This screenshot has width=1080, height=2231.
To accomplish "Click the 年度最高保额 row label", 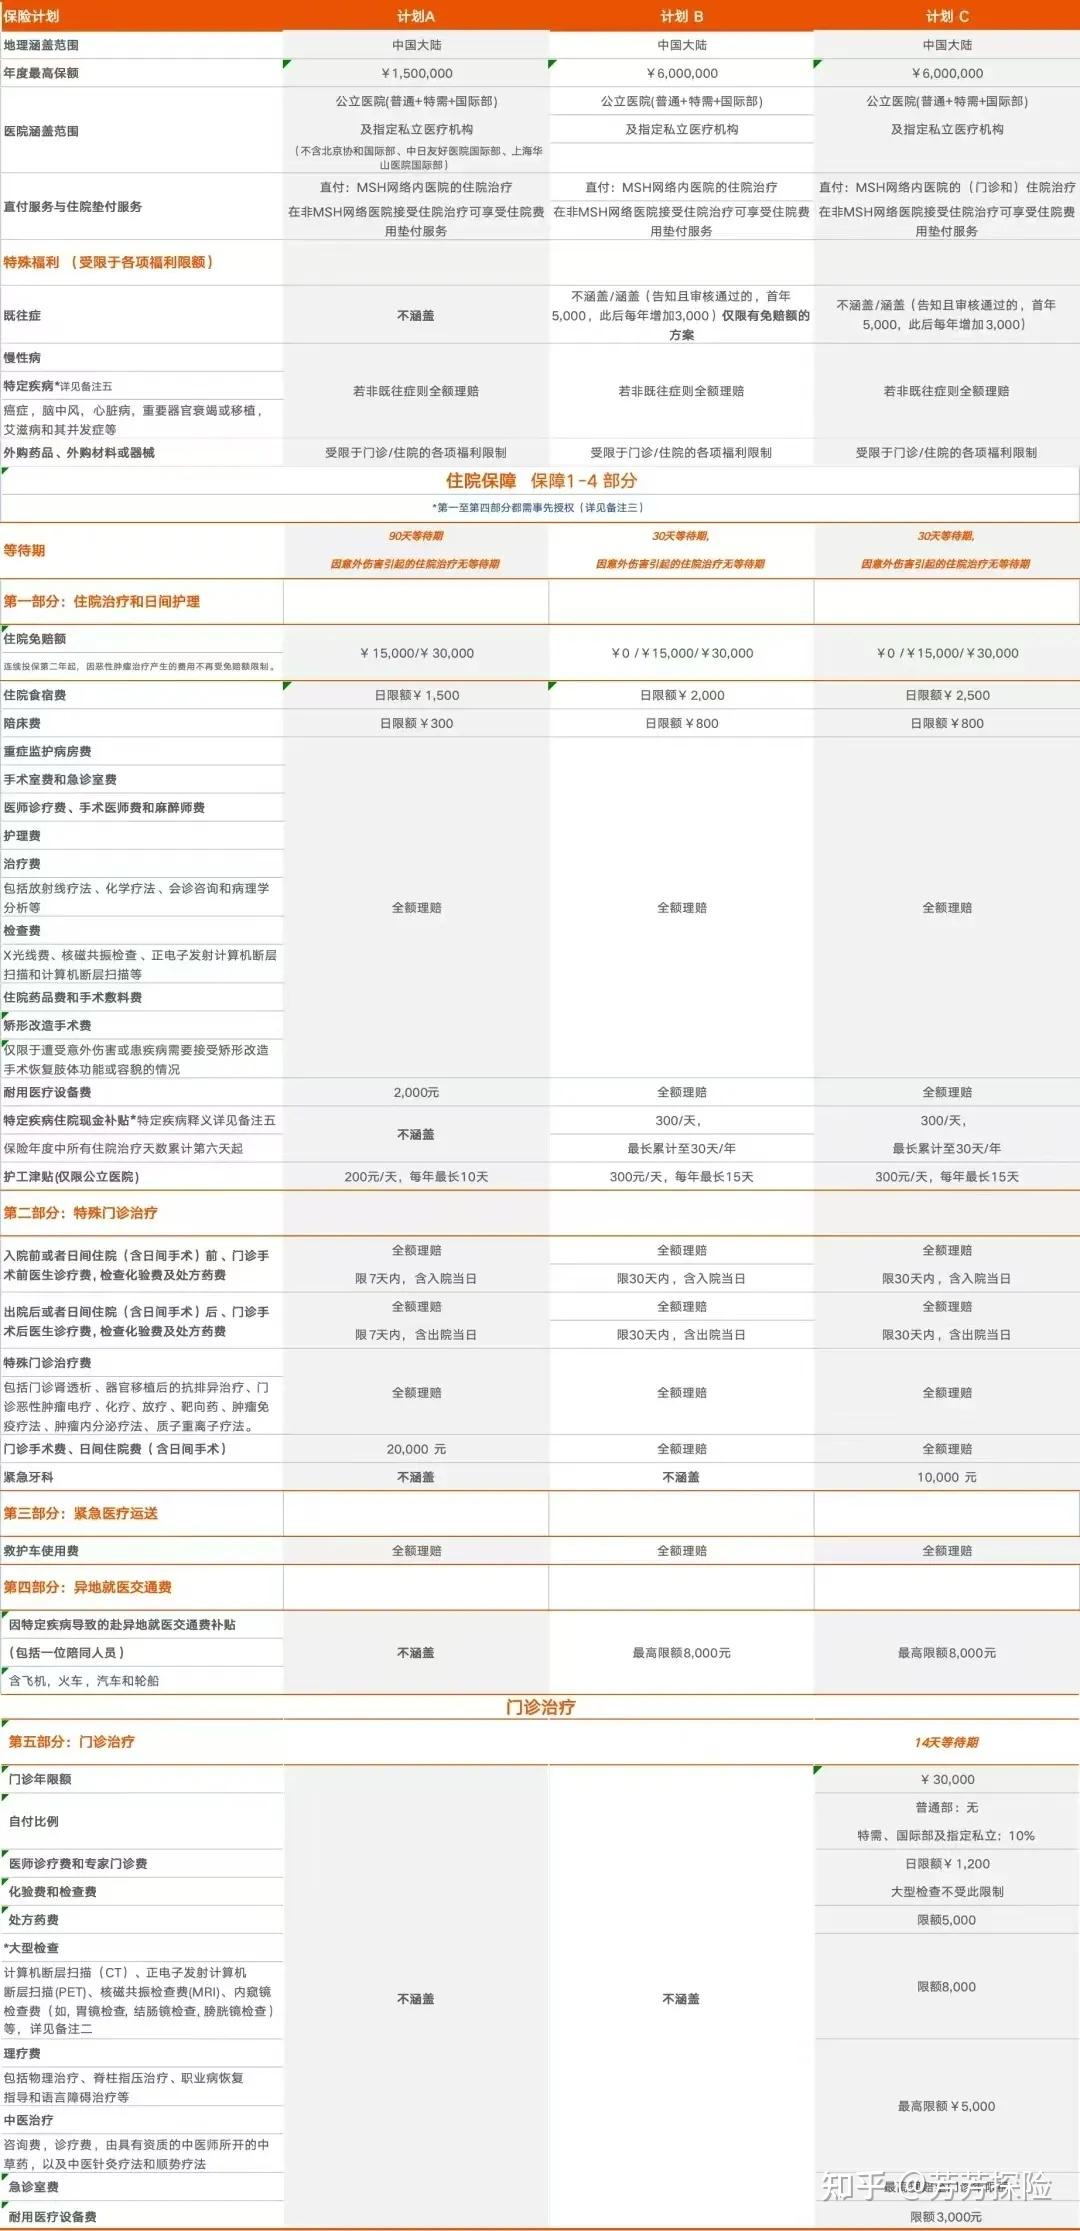I will [x=41, y=73].
